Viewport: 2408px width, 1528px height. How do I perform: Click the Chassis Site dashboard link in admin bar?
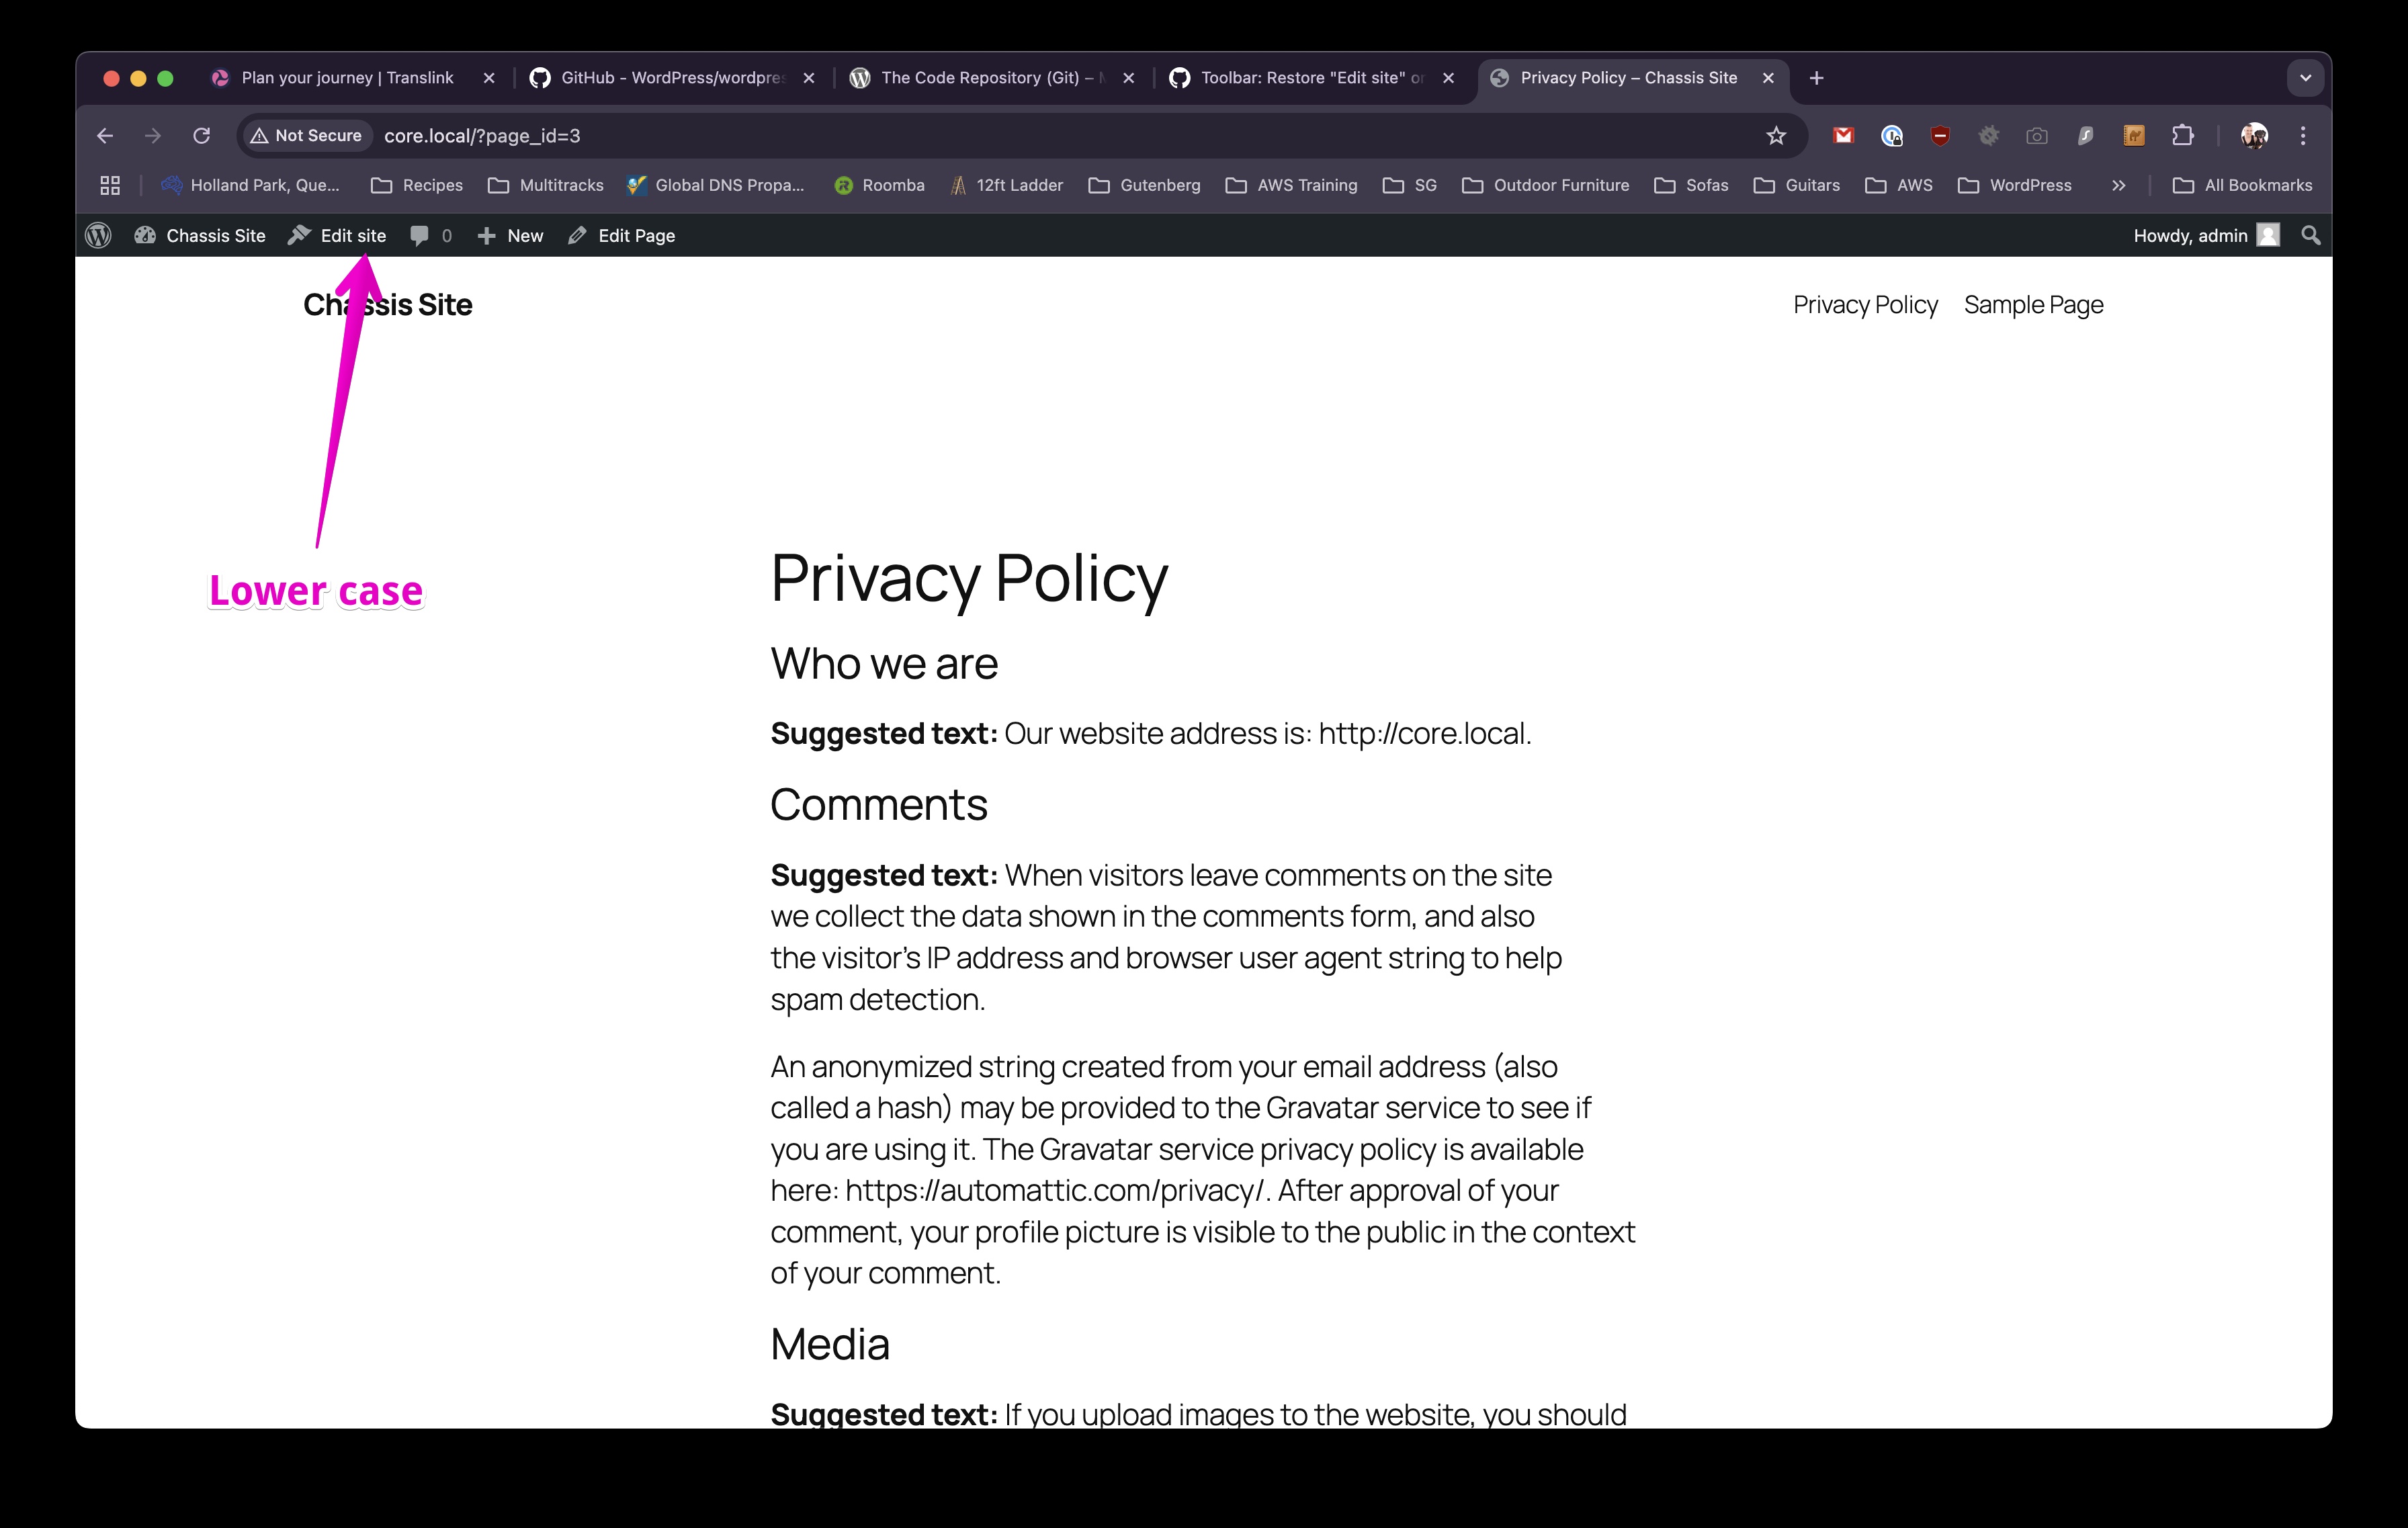point(200,236)
